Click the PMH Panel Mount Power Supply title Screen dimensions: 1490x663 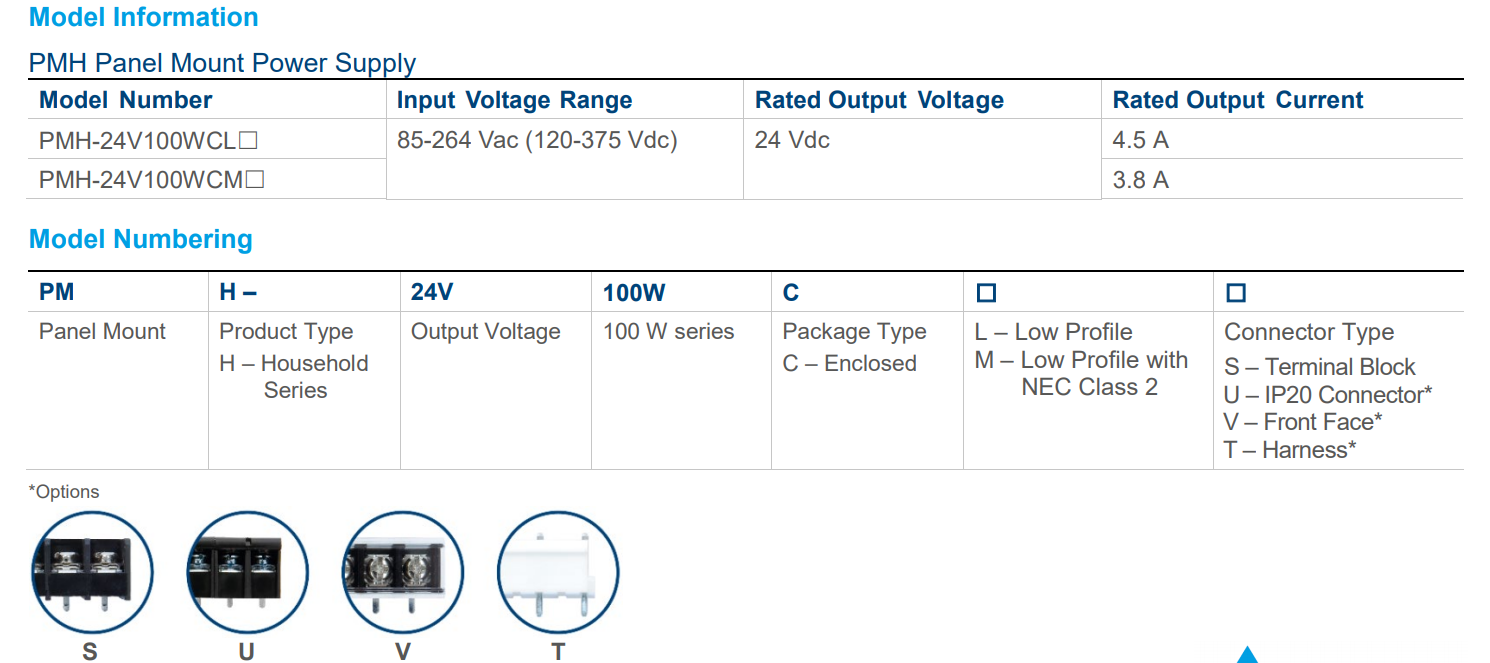pos(222,64)
